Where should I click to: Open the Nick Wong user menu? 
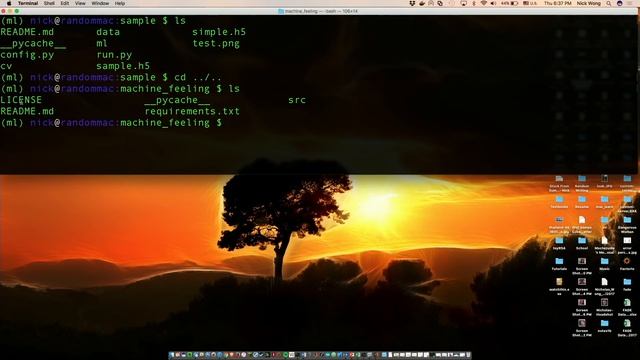click(589, 3)
